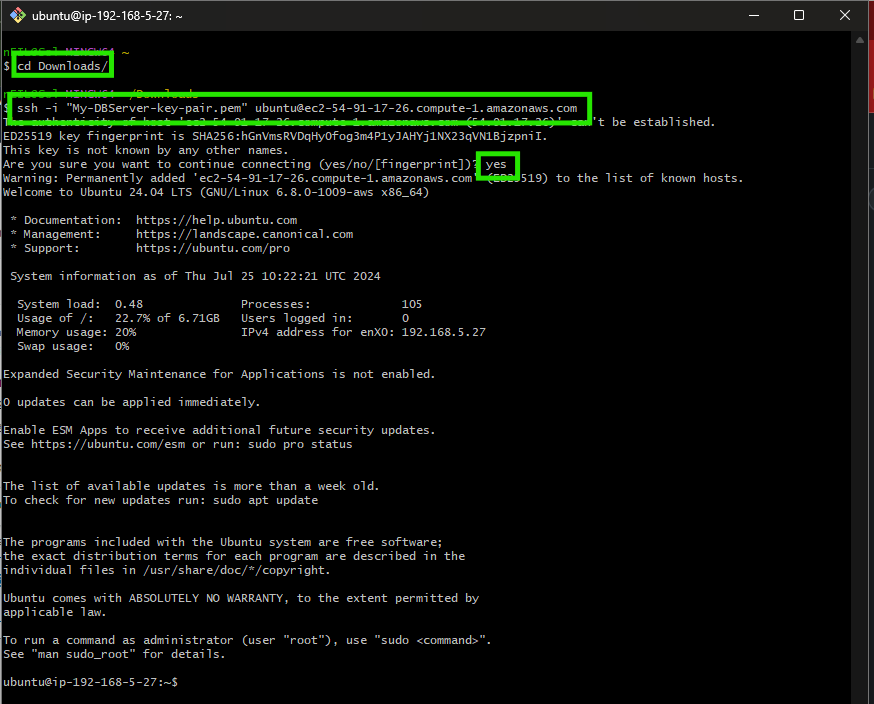Click the highlighted ssh -i key-pair command
874x704 pixels.
pyautogui.click(x=297, y=108)
